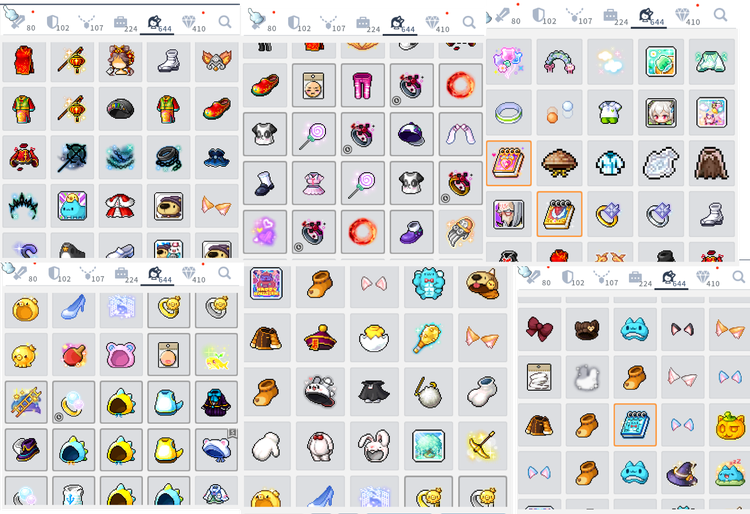Choose the star ladder item
The image size is (750, 514).
(x=26, y=402)
